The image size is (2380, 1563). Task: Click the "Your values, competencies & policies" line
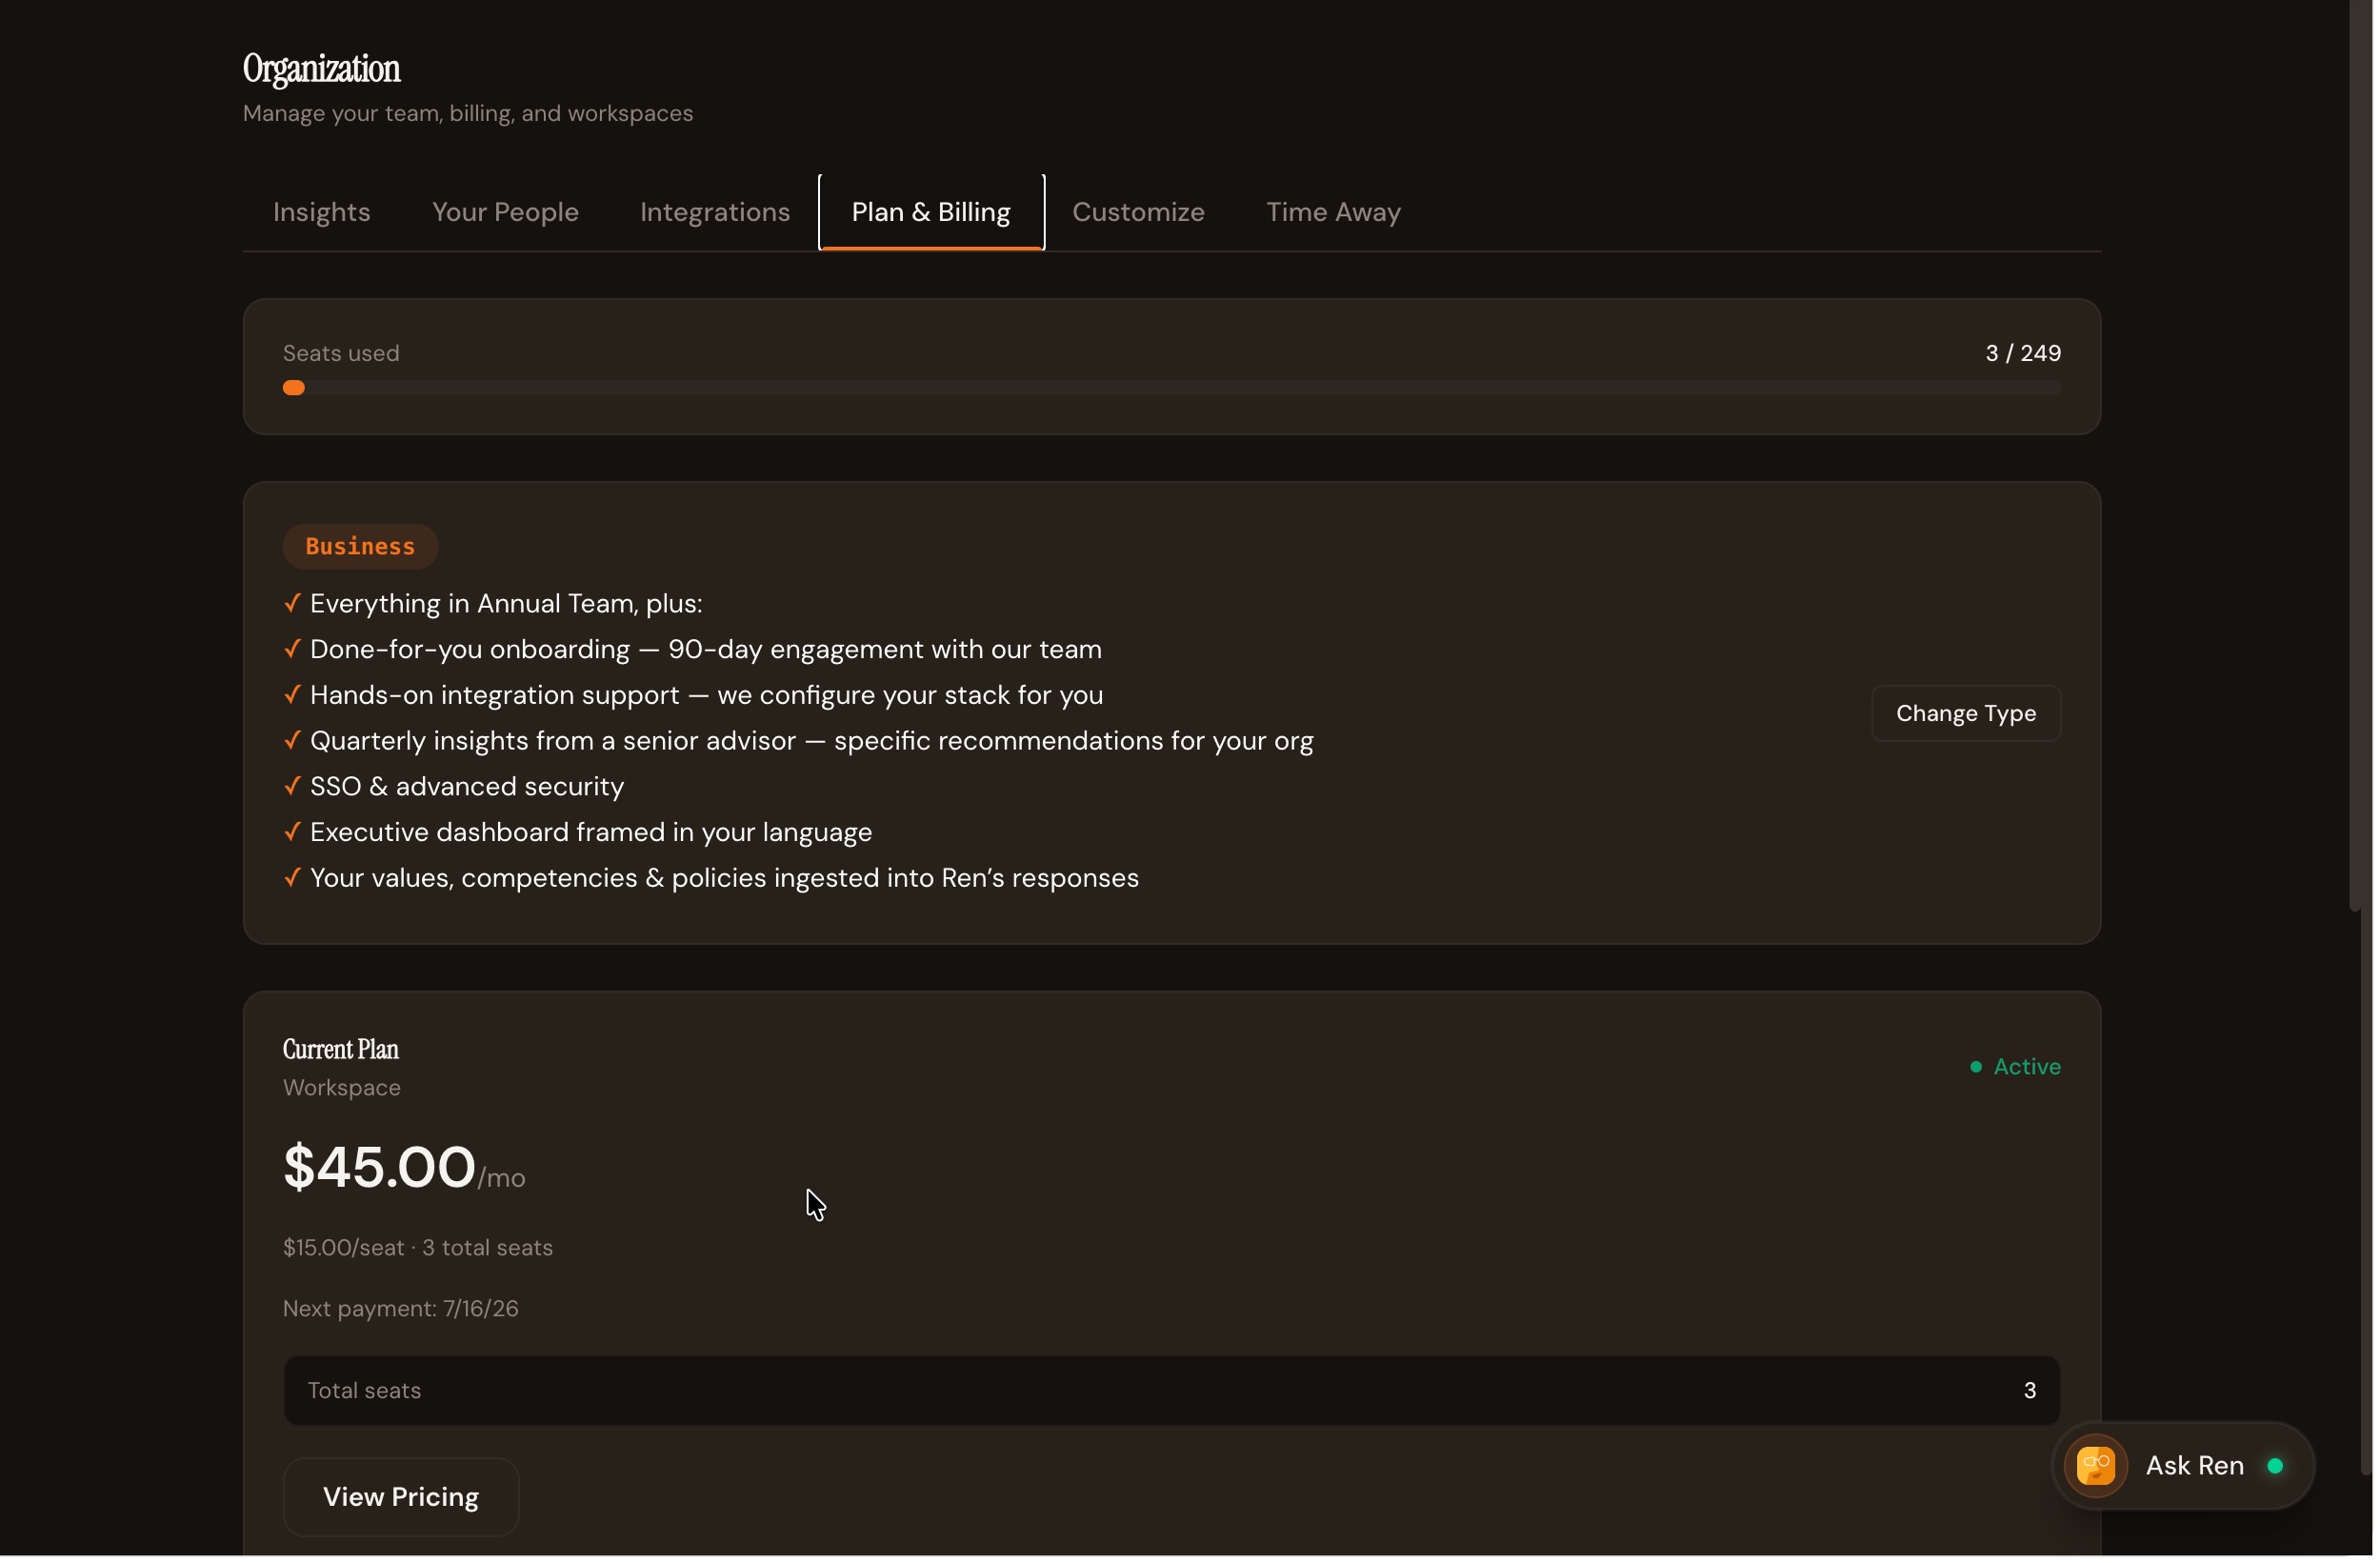727,880
